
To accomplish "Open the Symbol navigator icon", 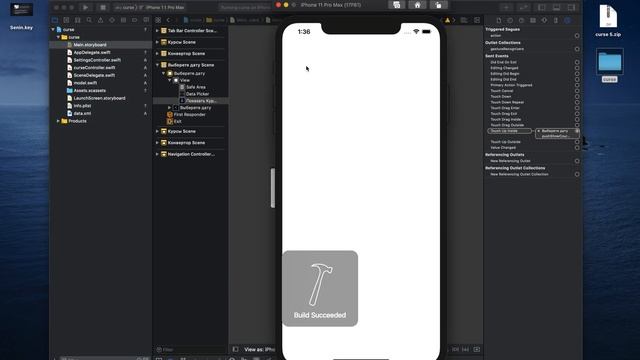I will (78, 20).
